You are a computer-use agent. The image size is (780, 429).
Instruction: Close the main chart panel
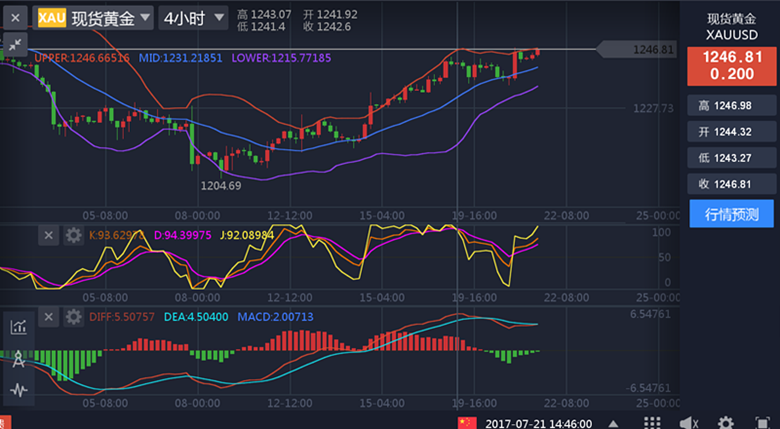click(15, 17)
